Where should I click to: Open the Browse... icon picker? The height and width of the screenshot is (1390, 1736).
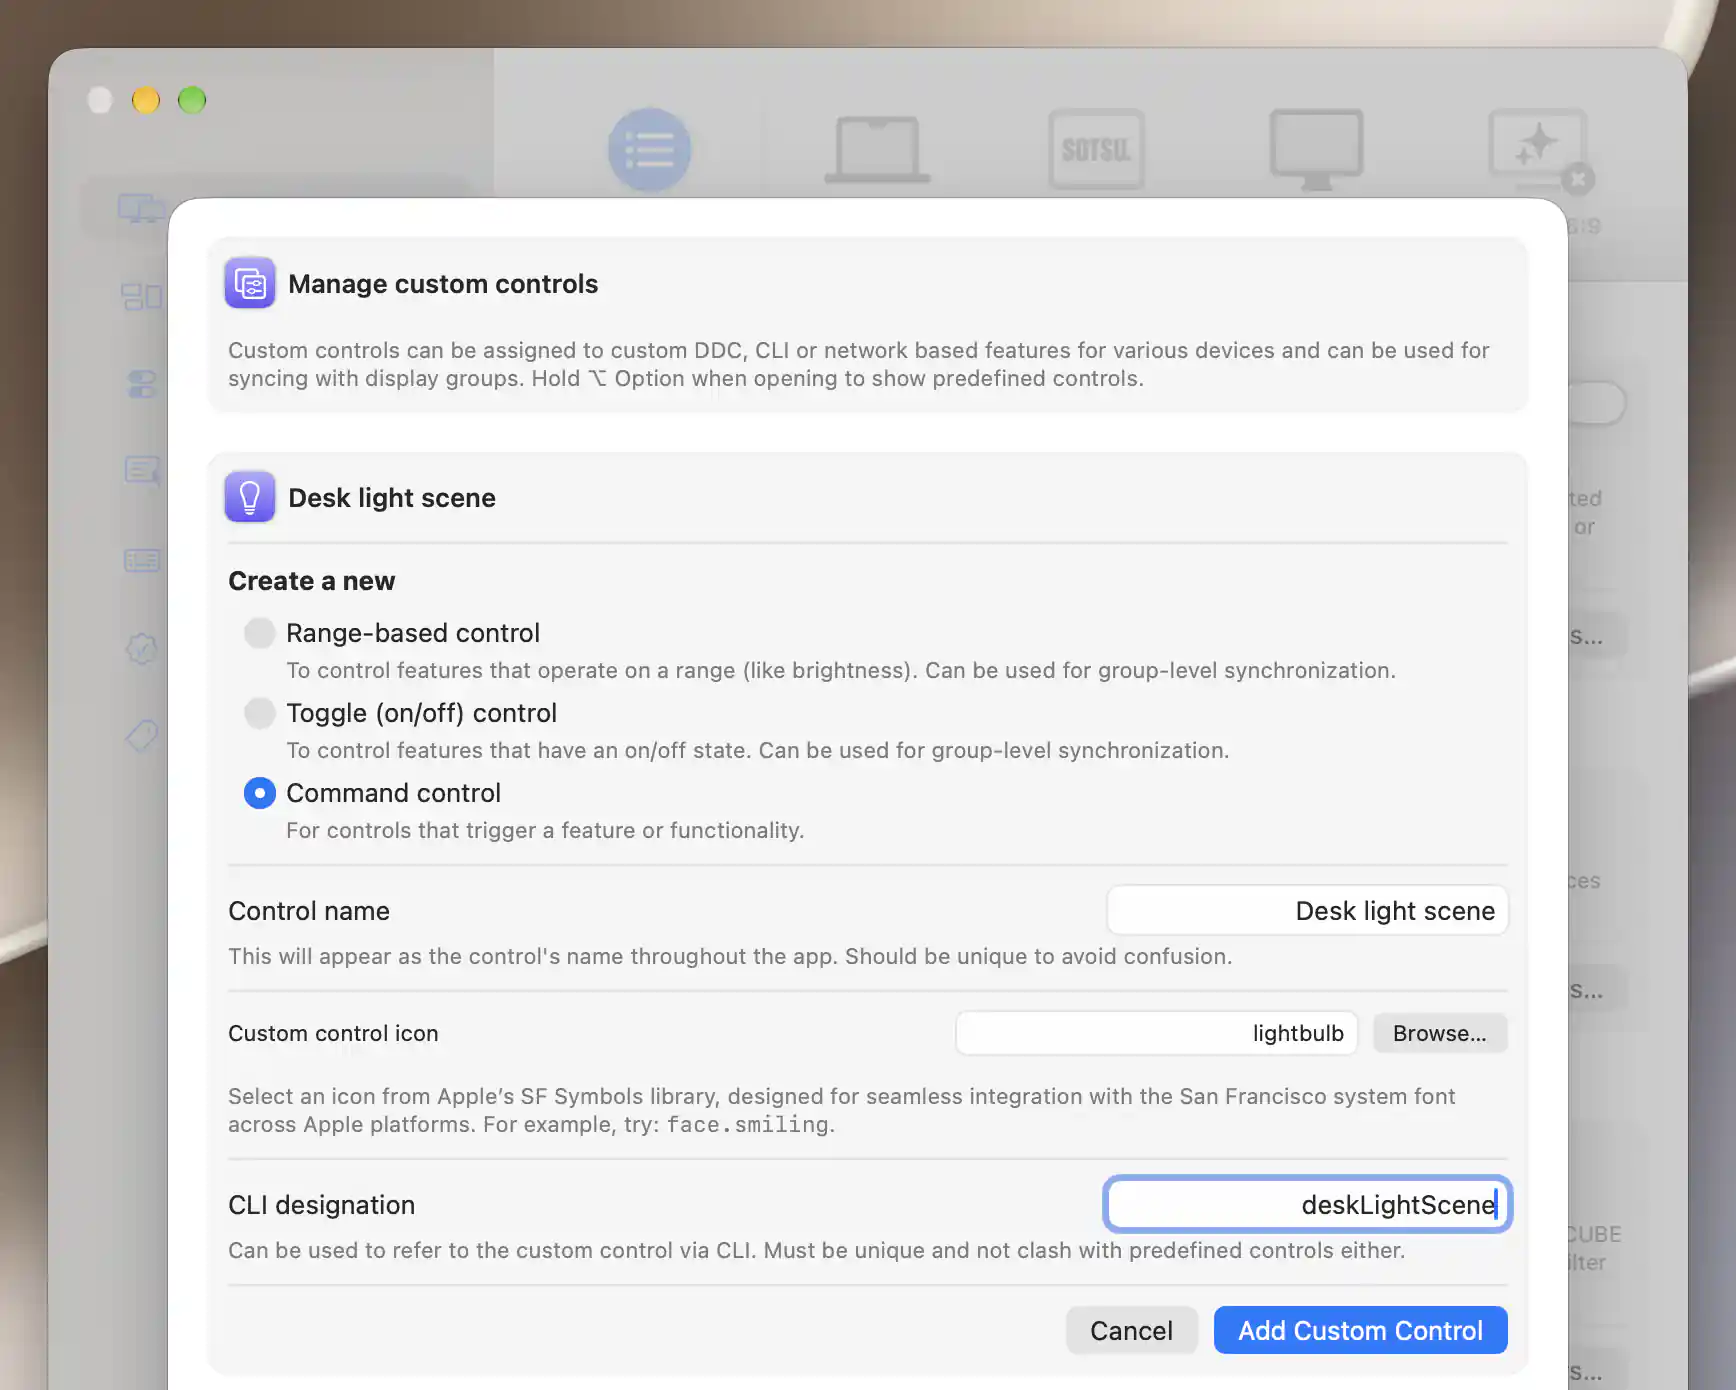click(1440, 1033)
